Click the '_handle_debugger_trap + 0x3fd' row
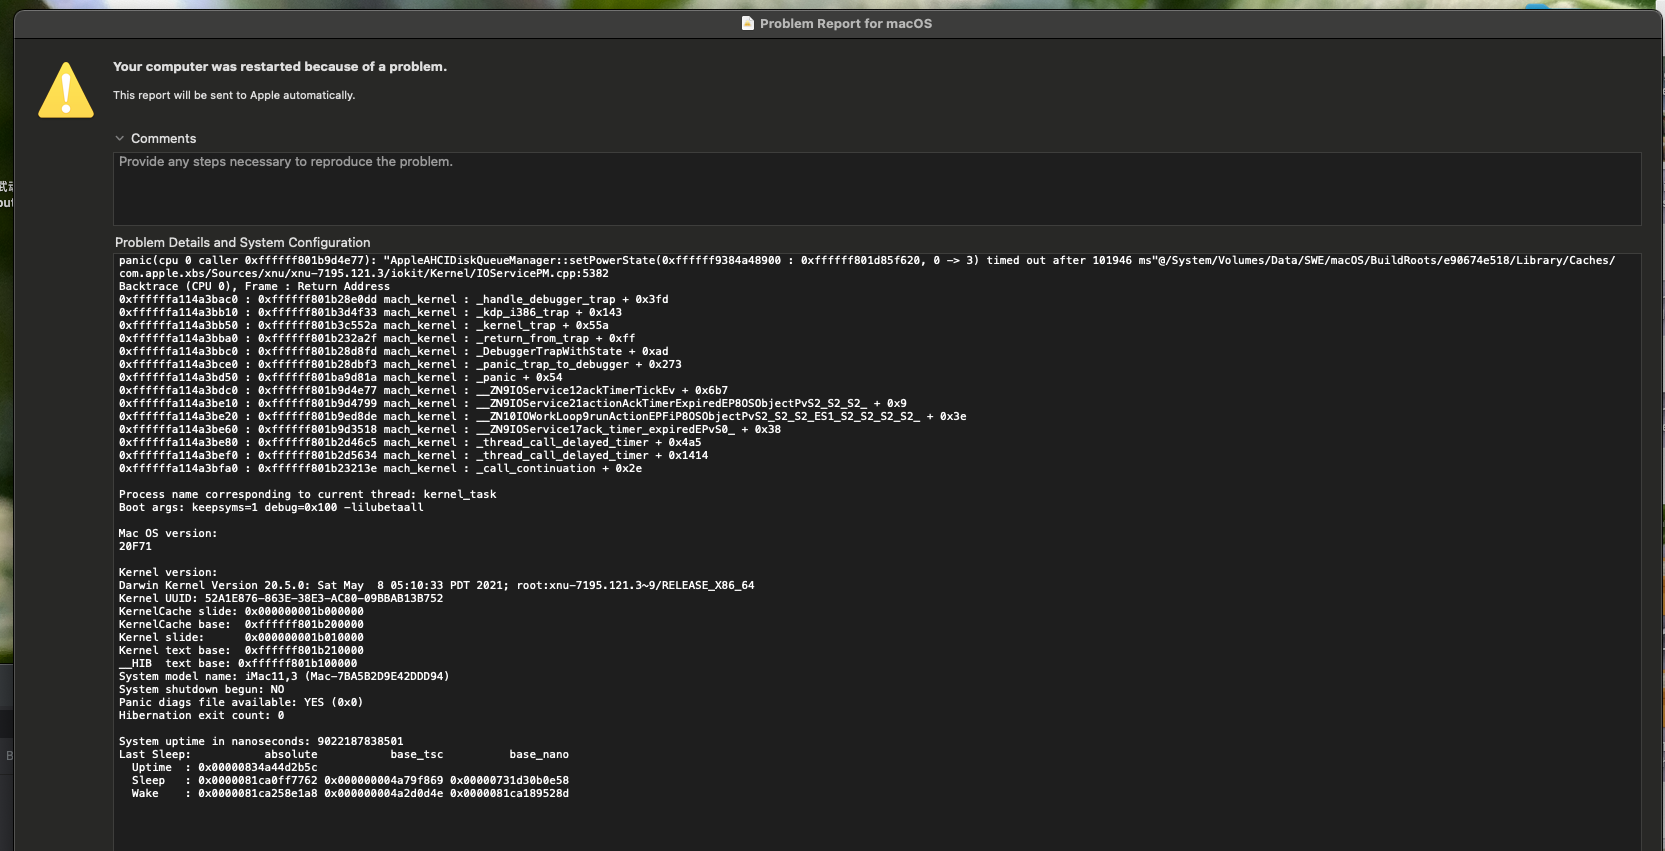Screen dimensions: 1665x851 click(x=394, y=299)
